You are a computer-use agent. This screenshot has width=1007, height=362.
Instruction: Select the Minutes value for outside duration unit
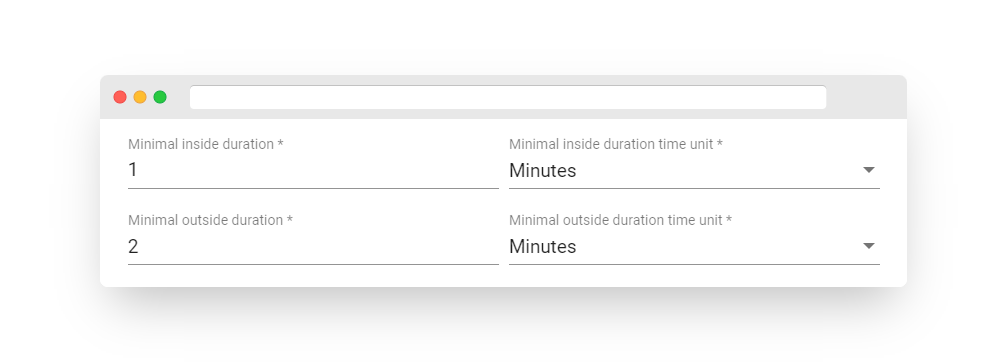point(543,246)
